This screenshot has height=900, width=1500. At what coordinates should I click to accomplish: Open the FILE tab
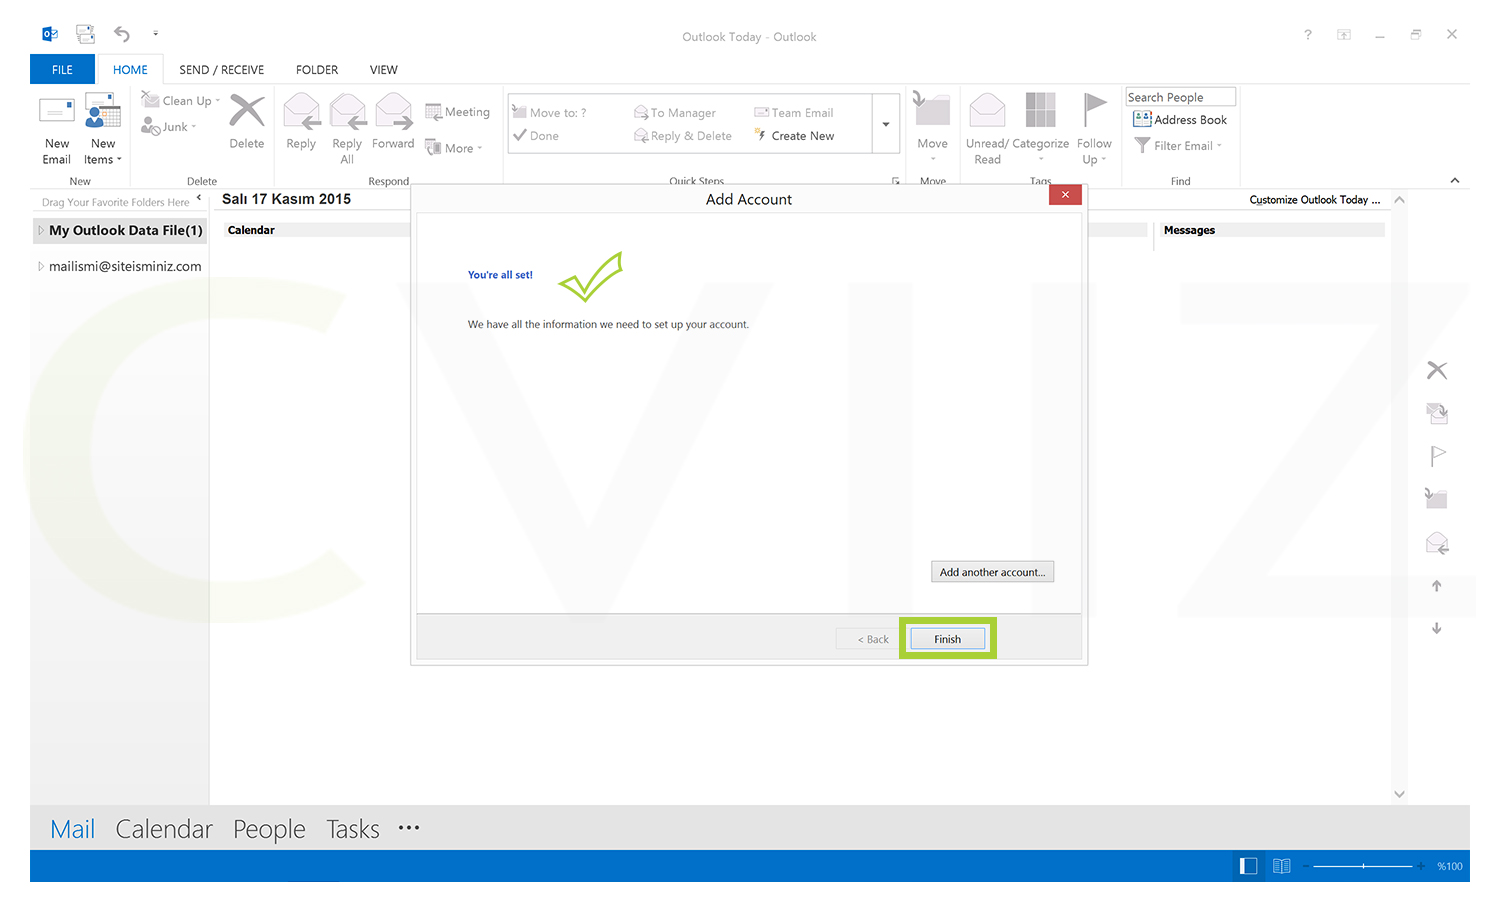62,69
